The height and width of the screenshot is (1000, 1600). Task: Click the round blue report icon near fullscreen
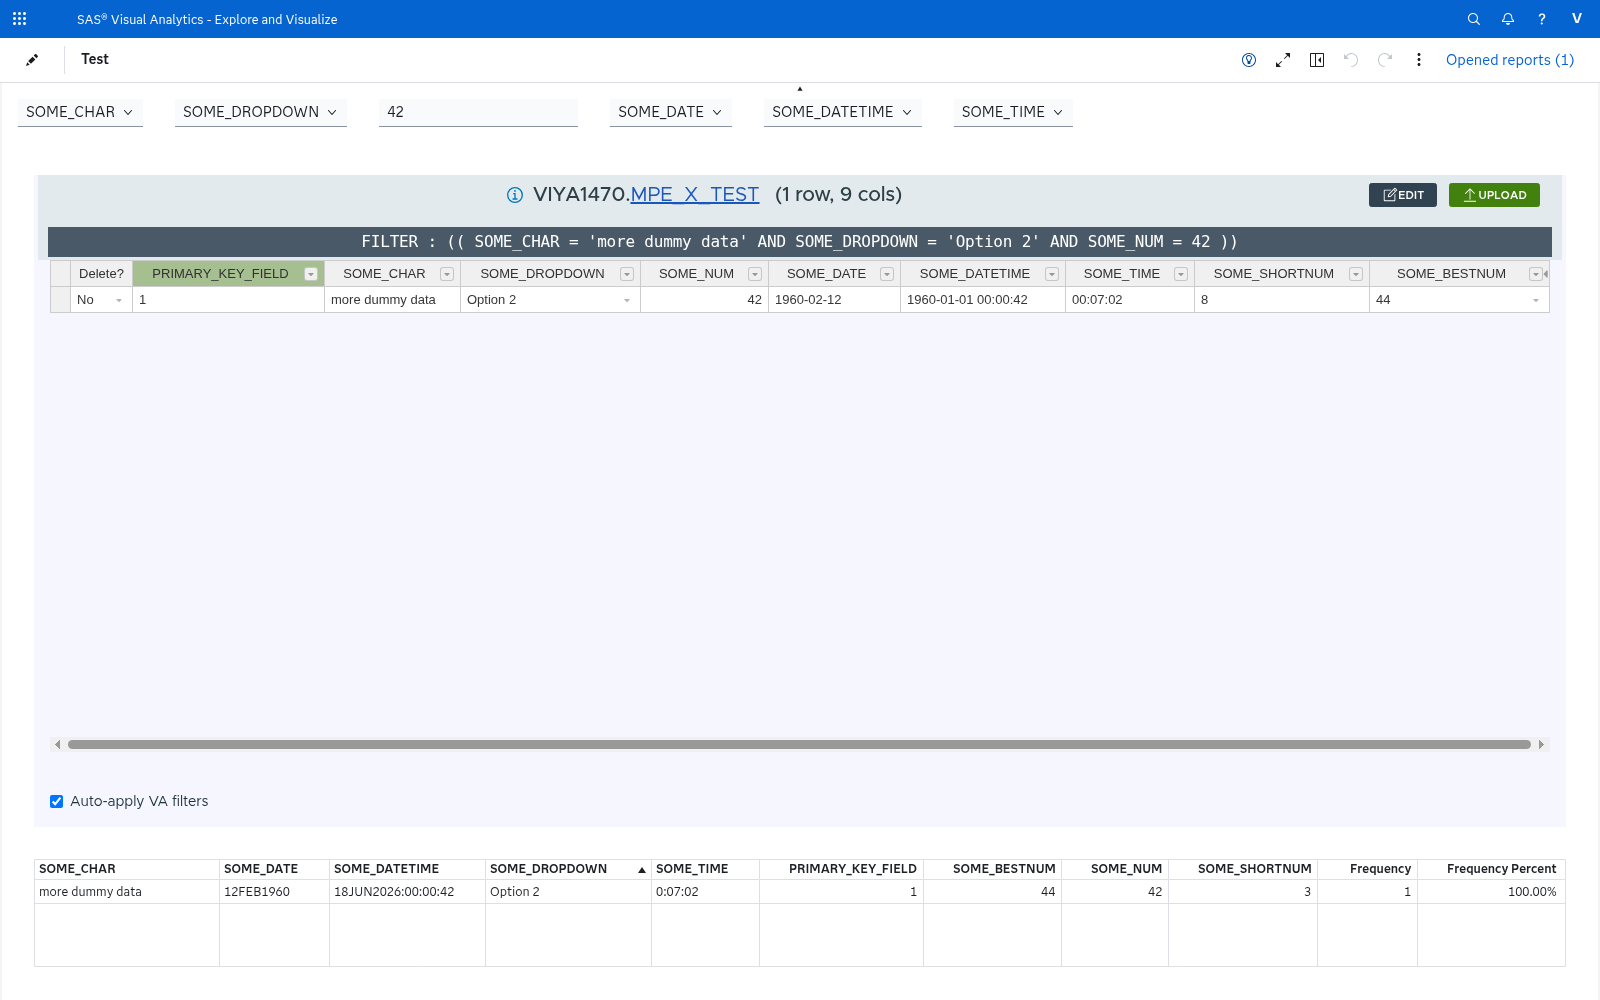coord(1249,60)
